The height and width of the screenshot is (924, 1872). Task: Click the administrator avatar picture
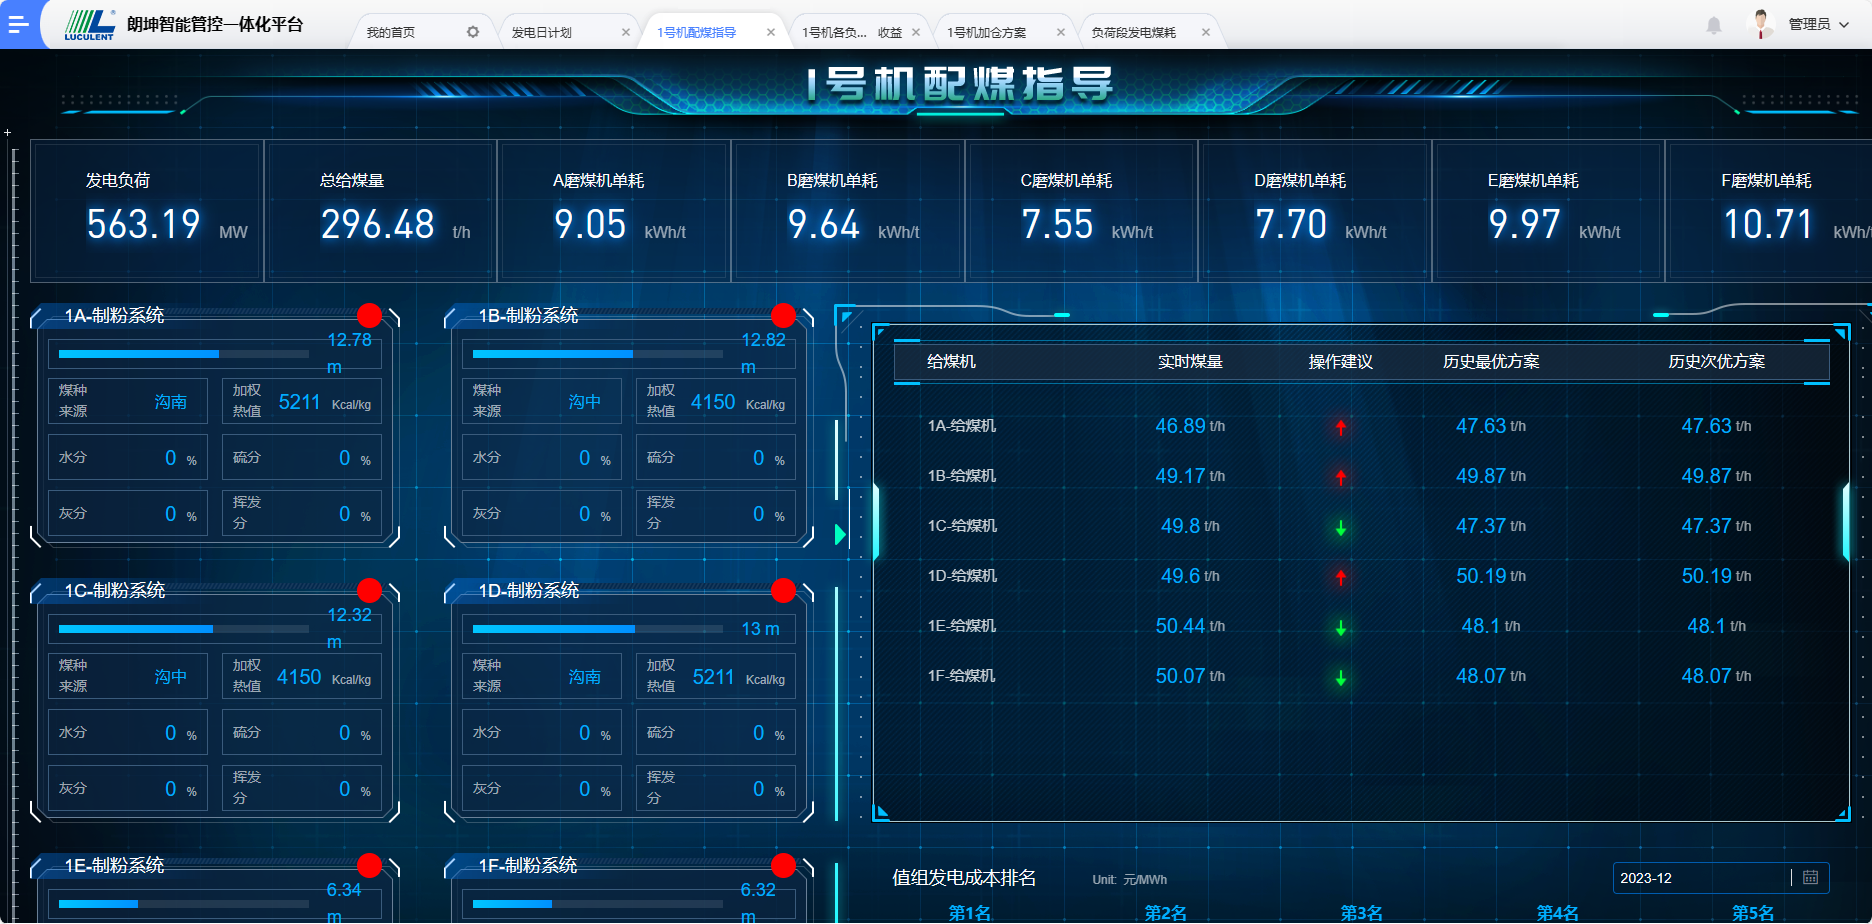click(1761, 24)
